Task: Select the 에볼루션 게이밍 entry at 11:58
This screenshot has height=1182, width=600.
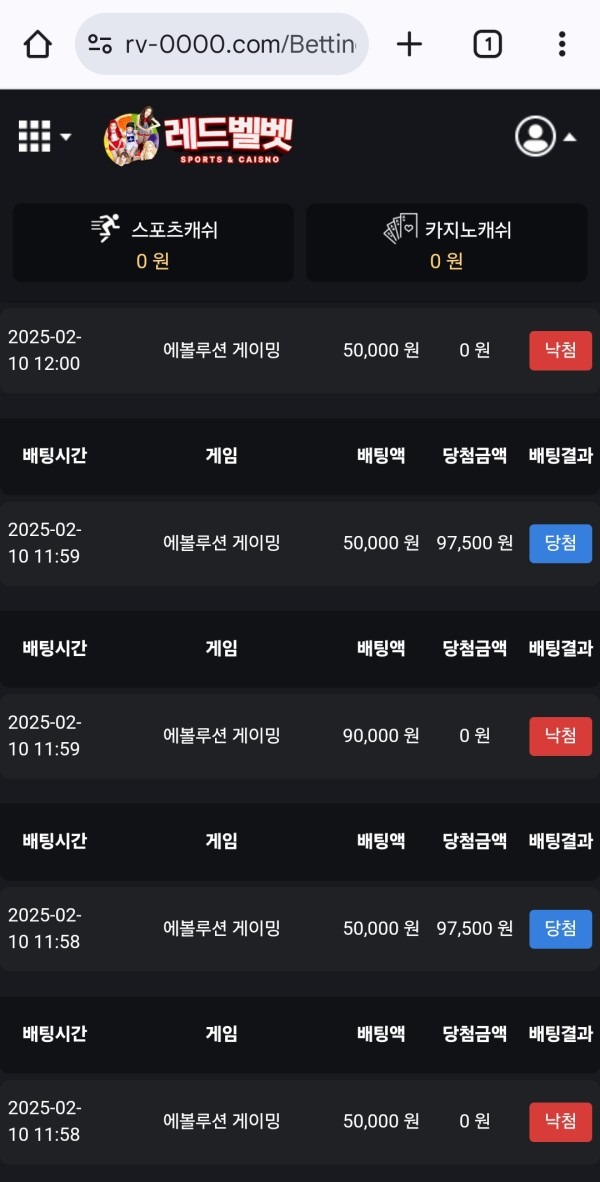Action: click(220, 928)
